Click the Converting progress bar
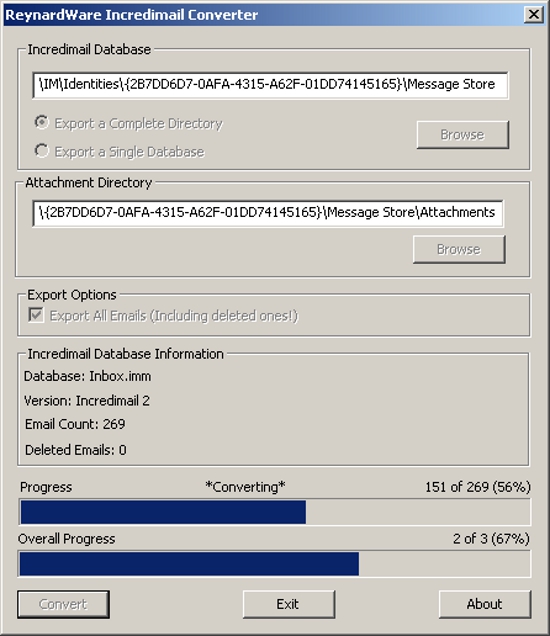 pos(275,512)
